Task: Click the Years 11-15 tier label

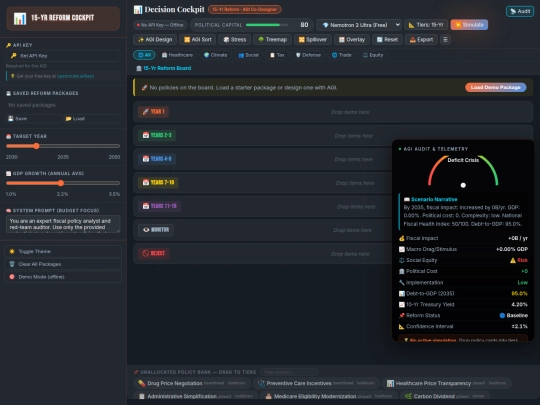Action: 159,206
